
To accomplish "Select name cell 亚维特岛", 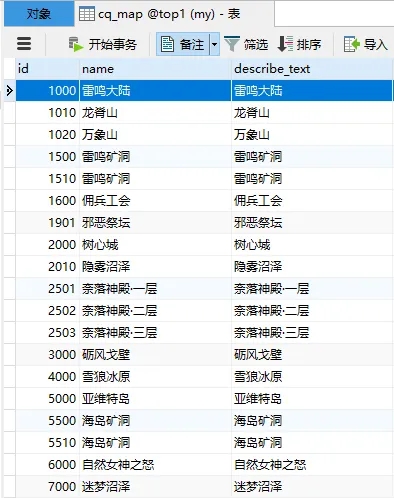I will click(155, 399).
